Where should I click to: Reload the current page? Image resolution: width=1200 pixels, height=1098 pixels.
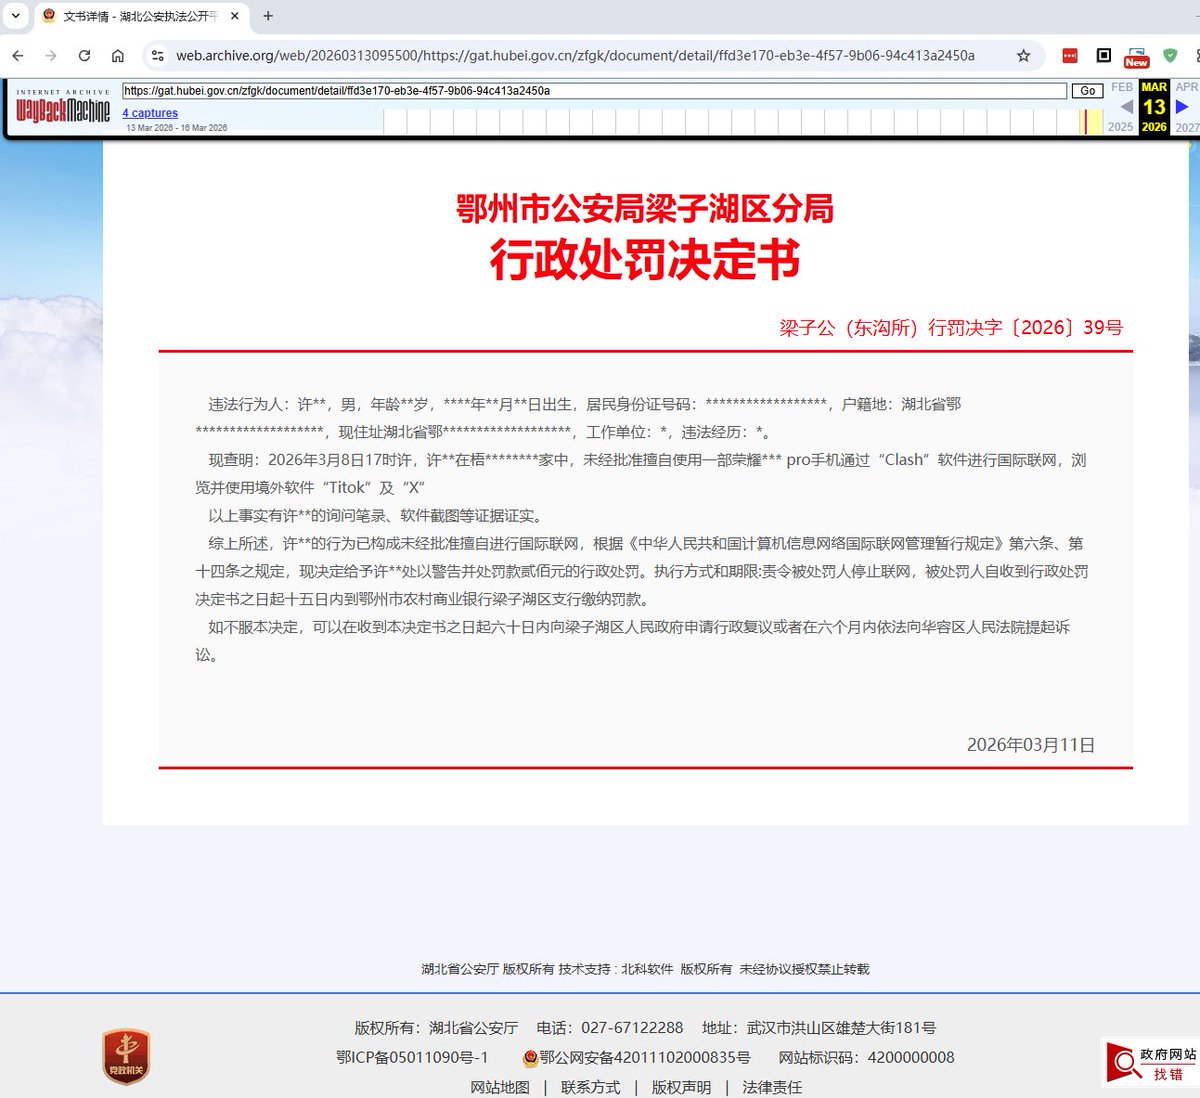tap(84, 56)
